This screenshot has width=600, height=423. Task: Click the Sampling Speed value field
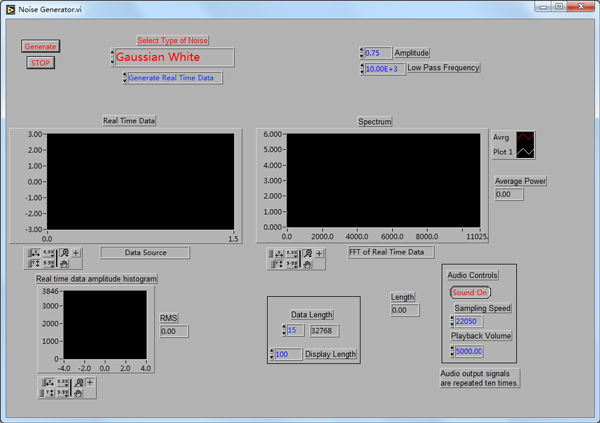click(468, 322)
